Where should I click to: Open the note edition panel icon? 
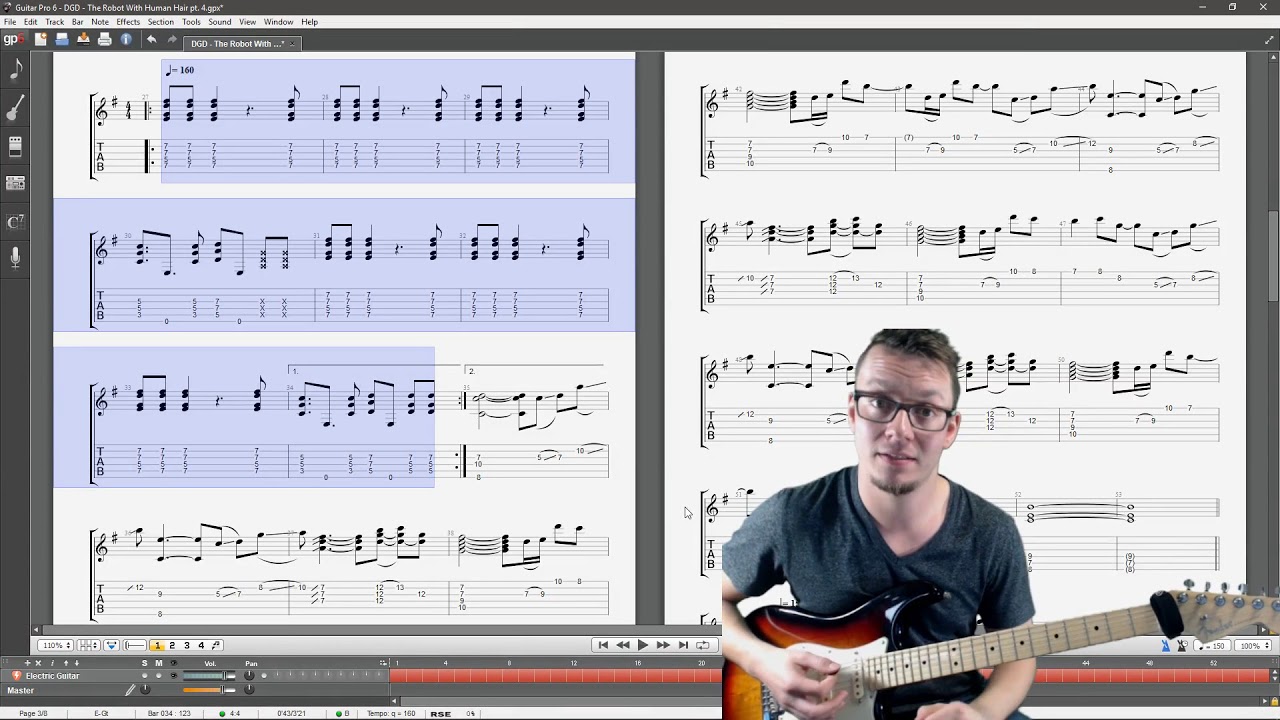(15, 70)
